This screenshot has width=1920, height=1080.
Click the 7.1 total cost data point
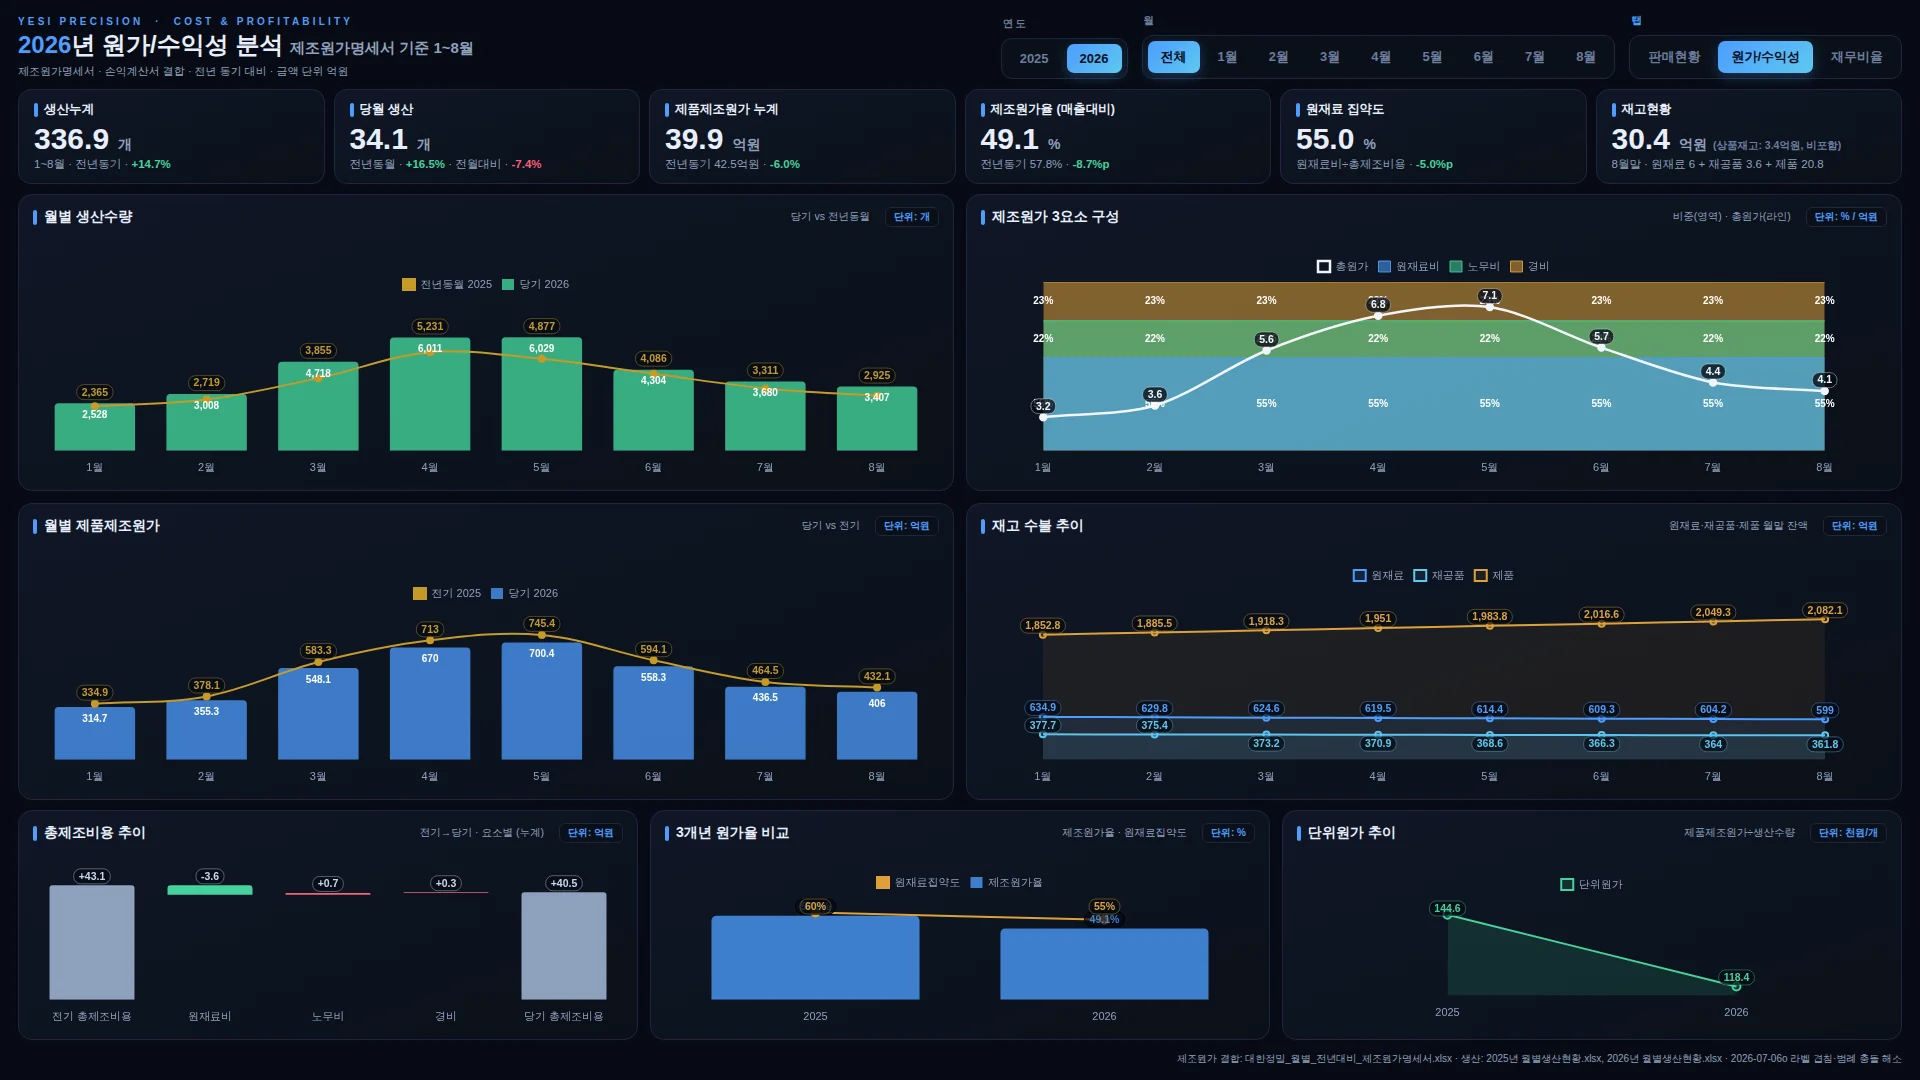pos(1489,307)
